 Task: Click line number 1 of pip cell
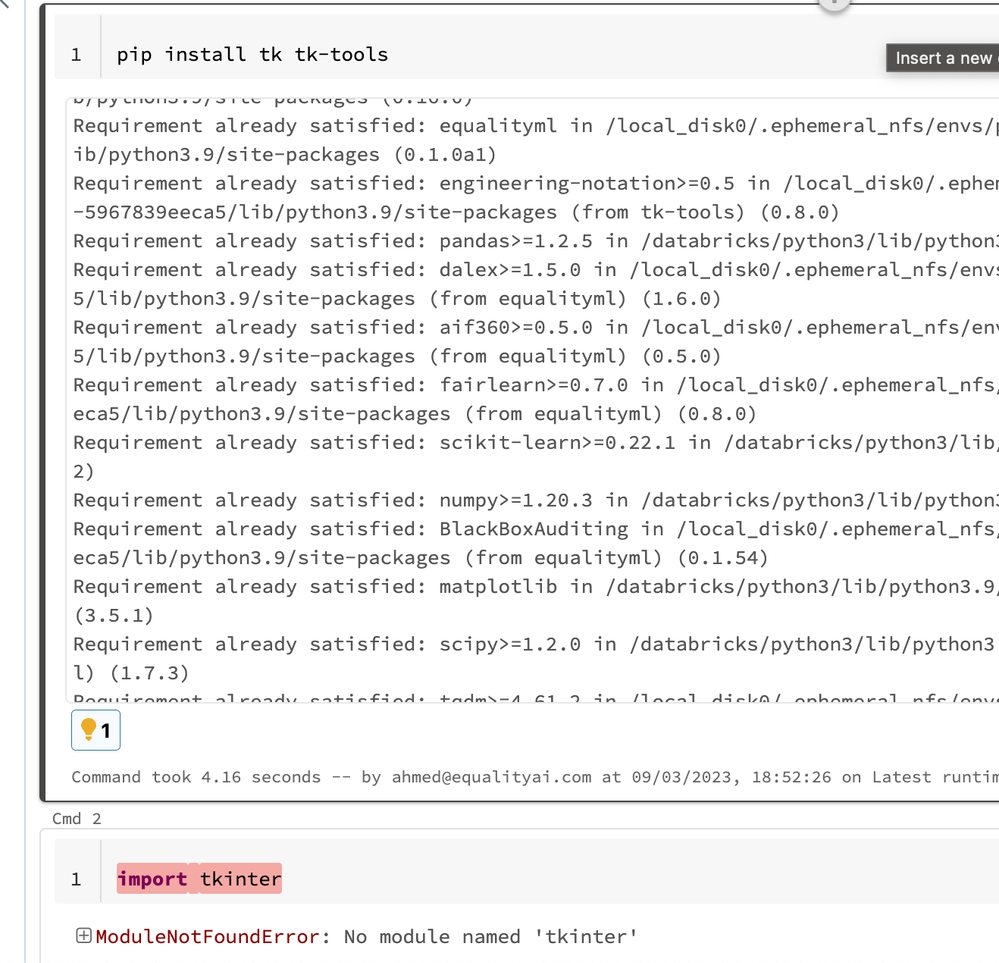[x=76, y=54]
